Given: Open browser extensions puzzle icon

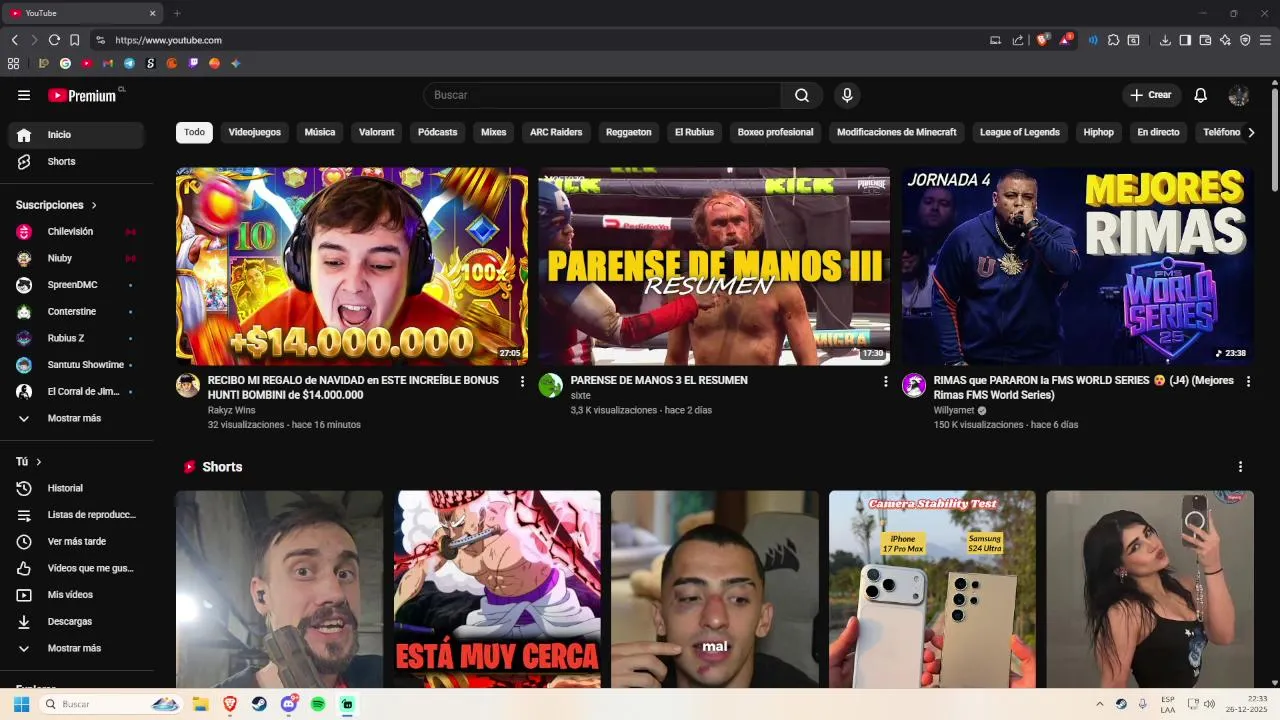Looking at the screenshot, I should (x=1113, y=40).
